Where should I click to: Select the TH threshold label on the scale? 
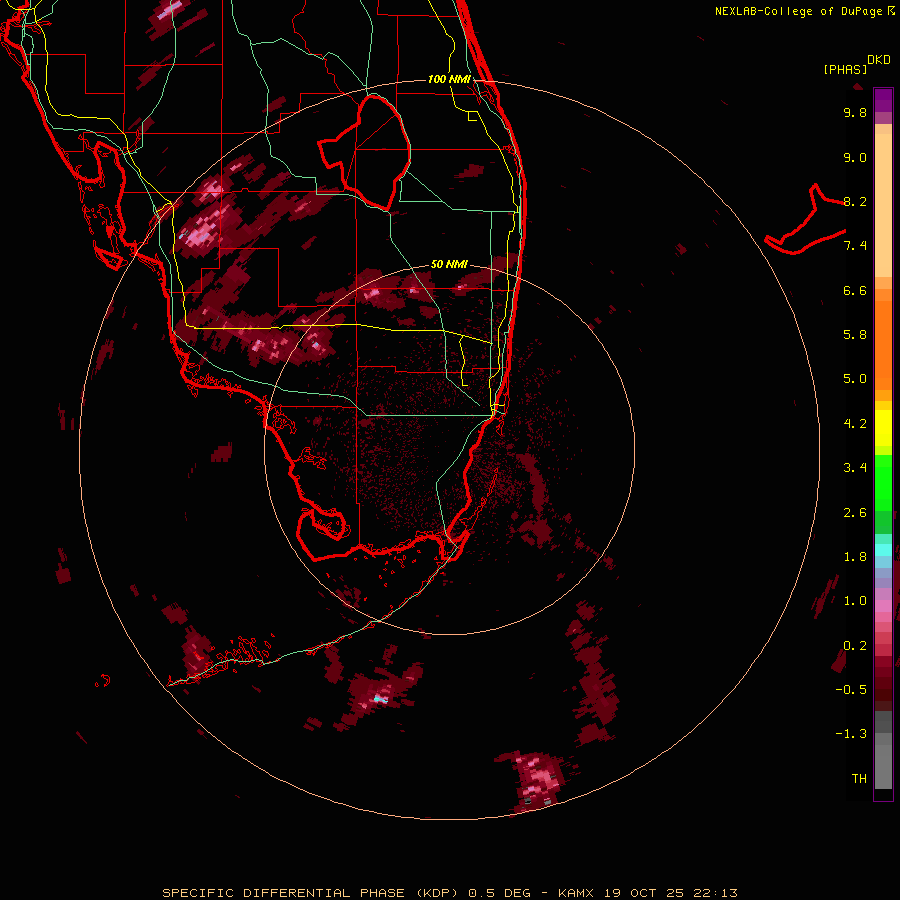[x=859, y=779]
